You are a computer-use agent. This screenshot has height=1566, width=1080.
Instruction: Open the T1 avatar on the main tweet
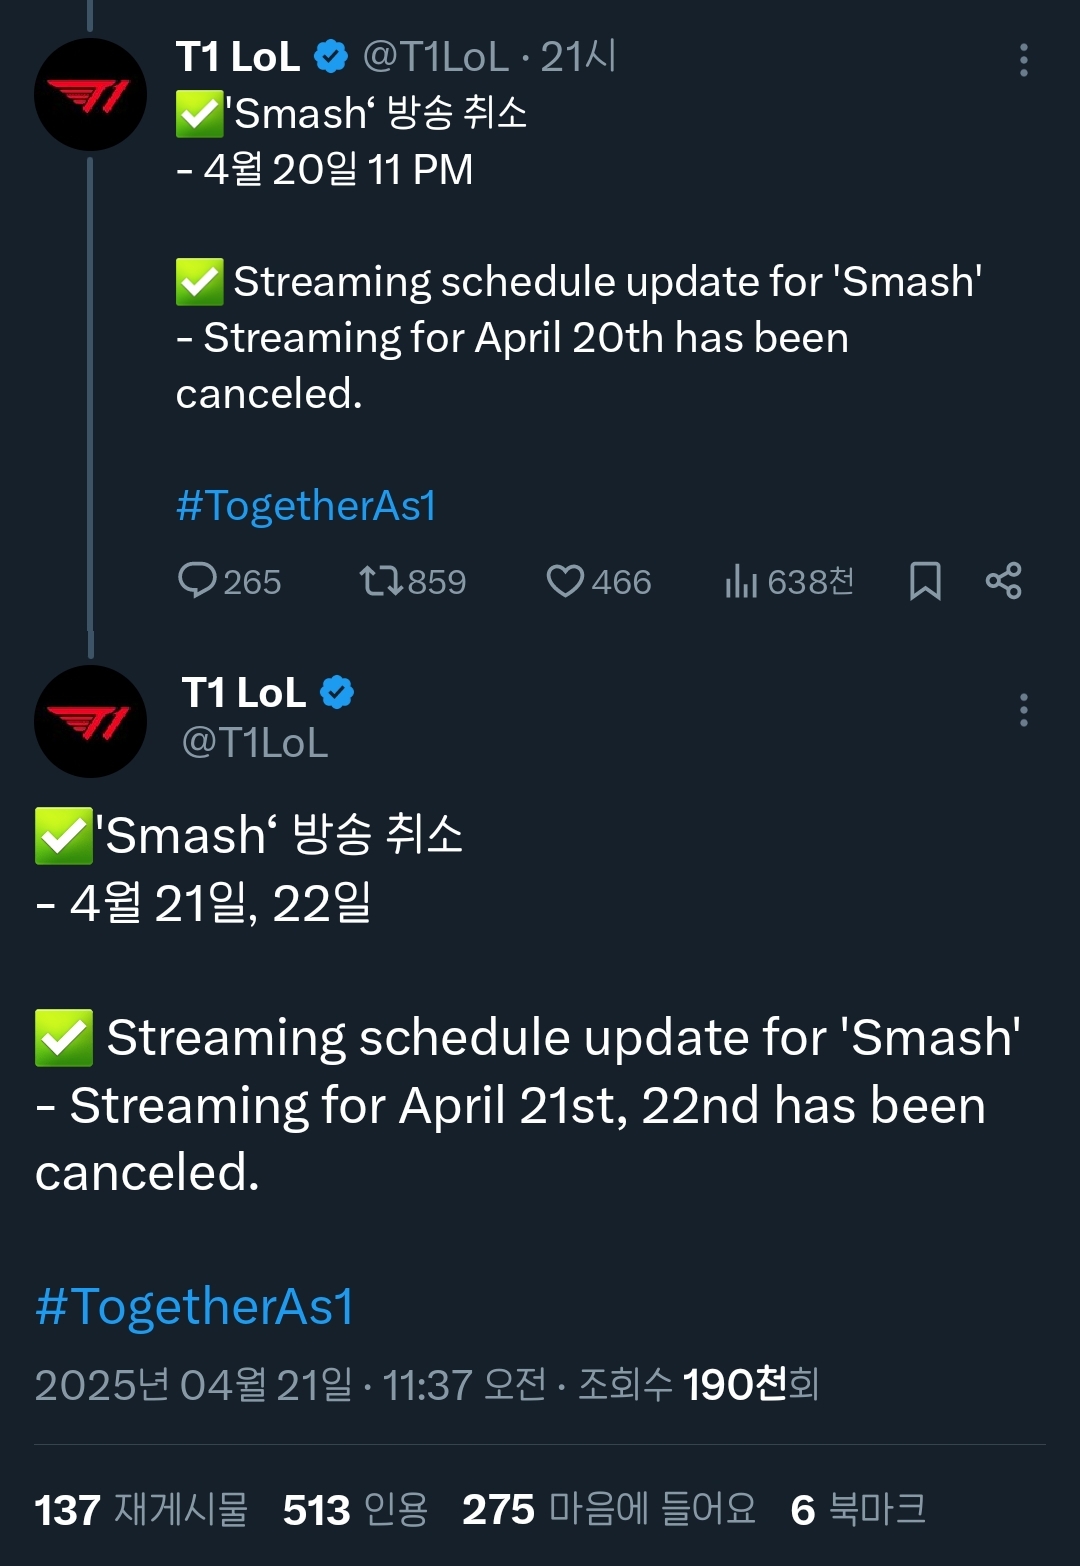tap(90, 721)
